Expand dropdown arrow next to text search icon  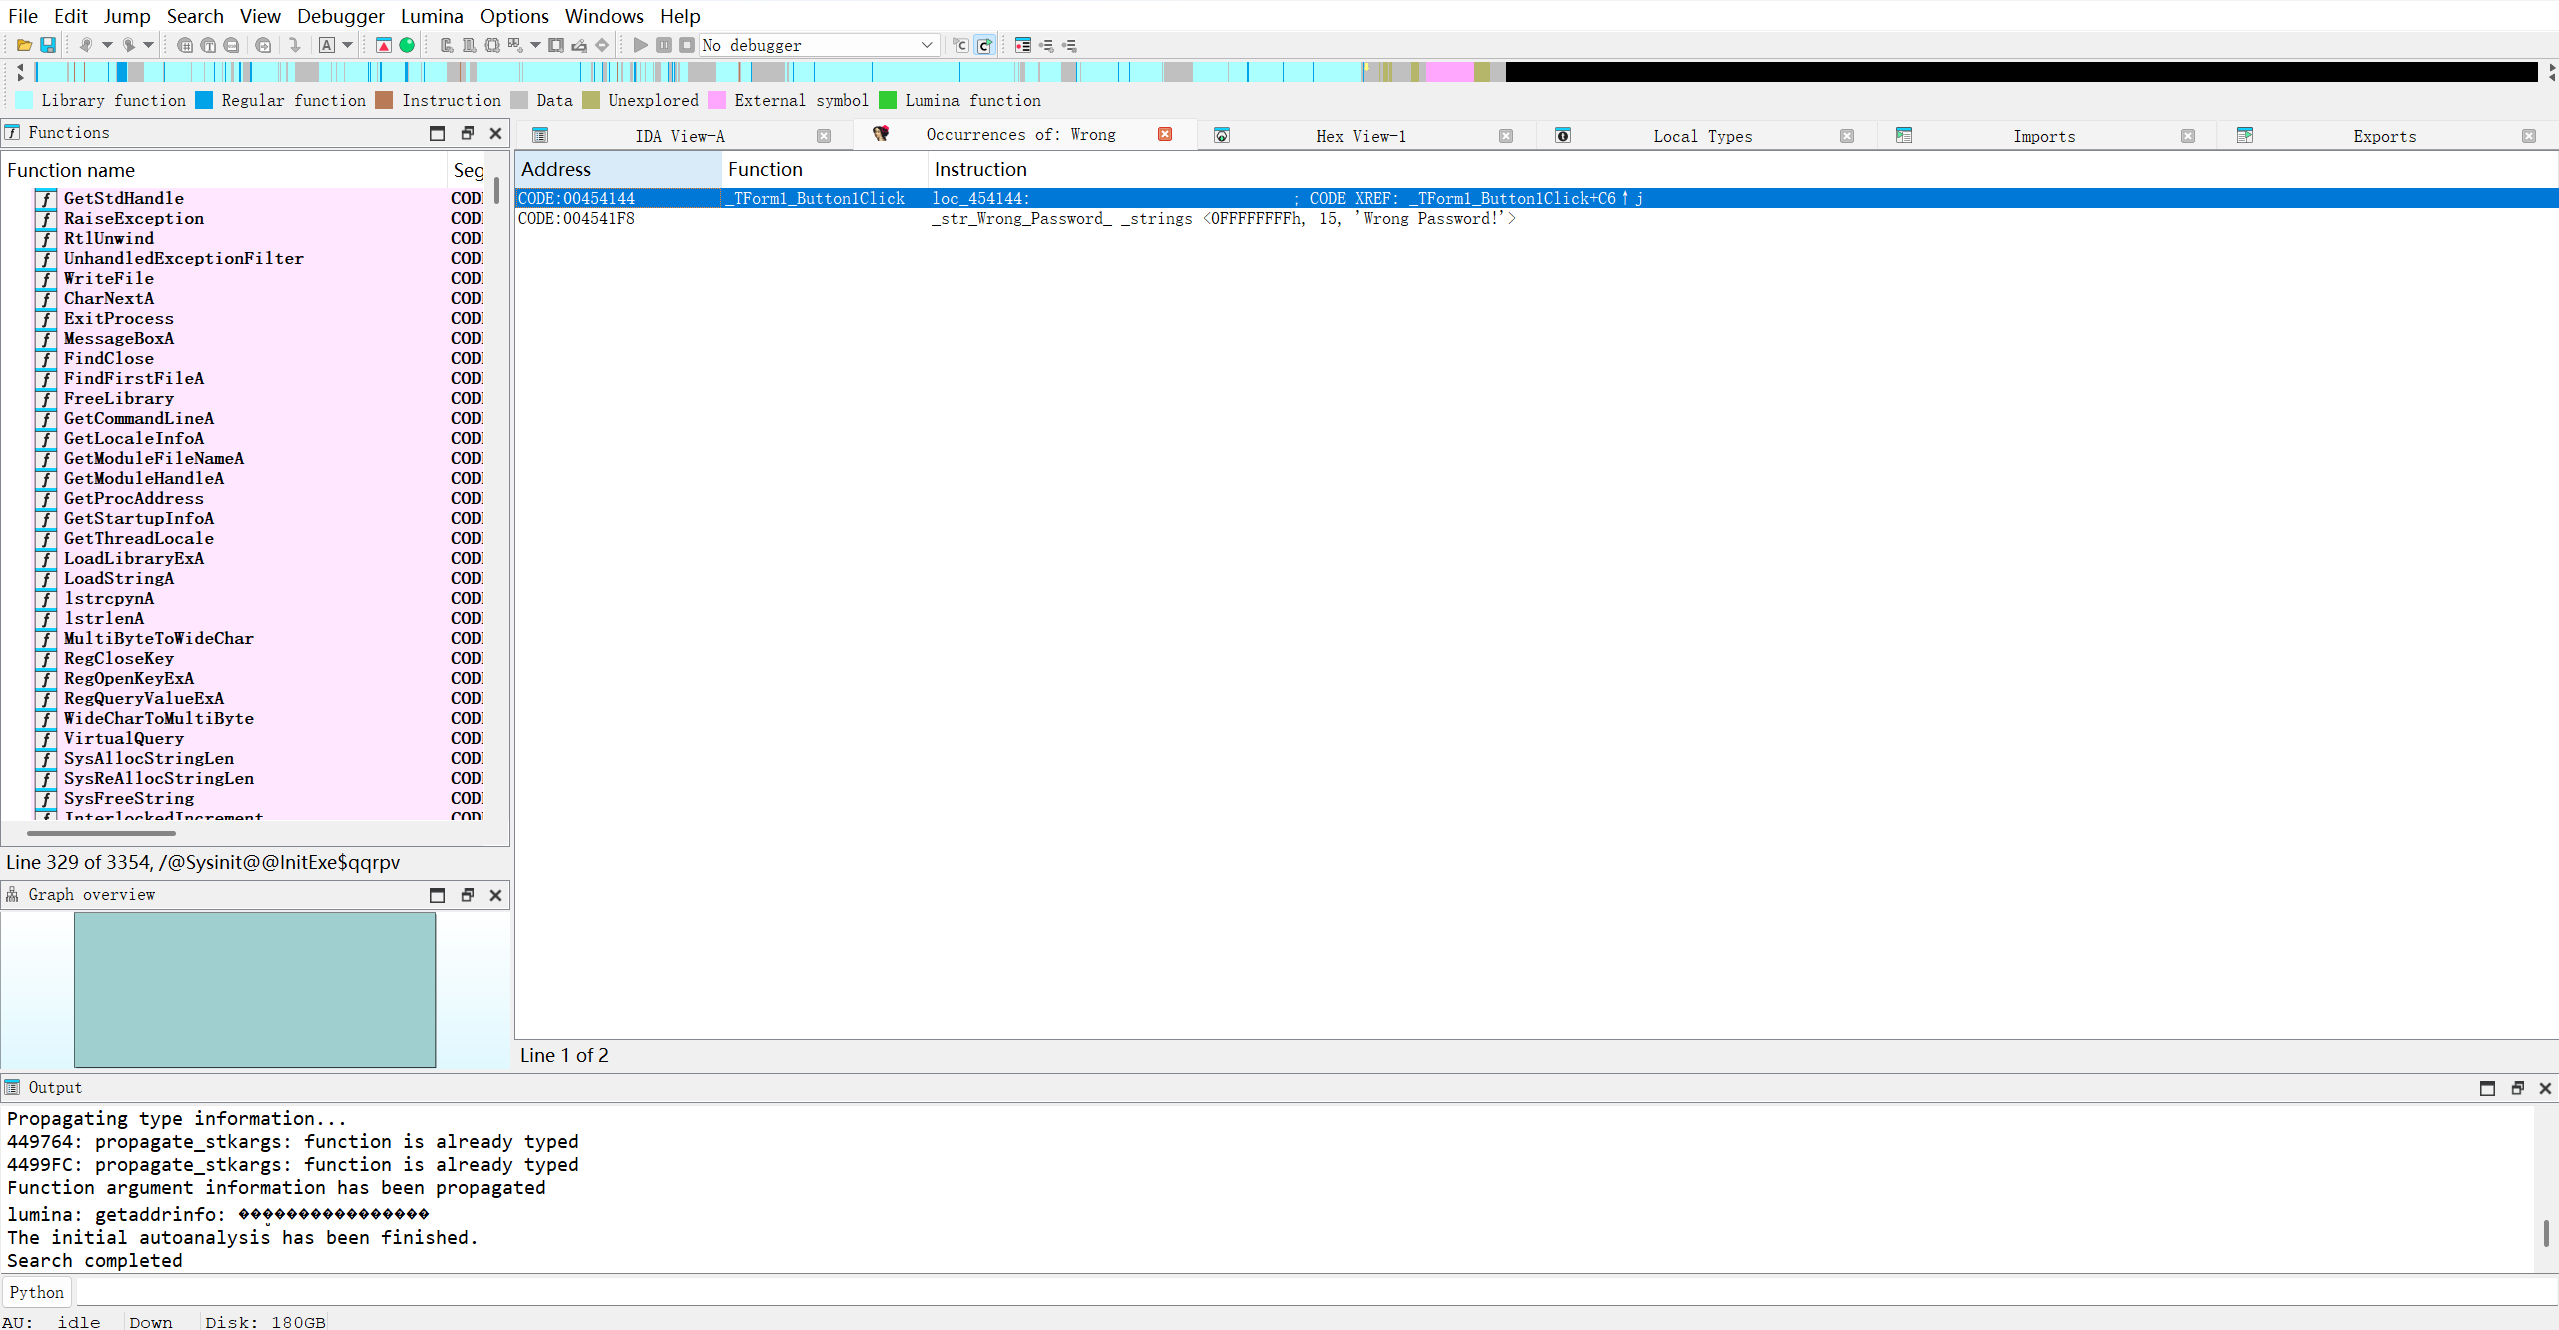(347, 45)
